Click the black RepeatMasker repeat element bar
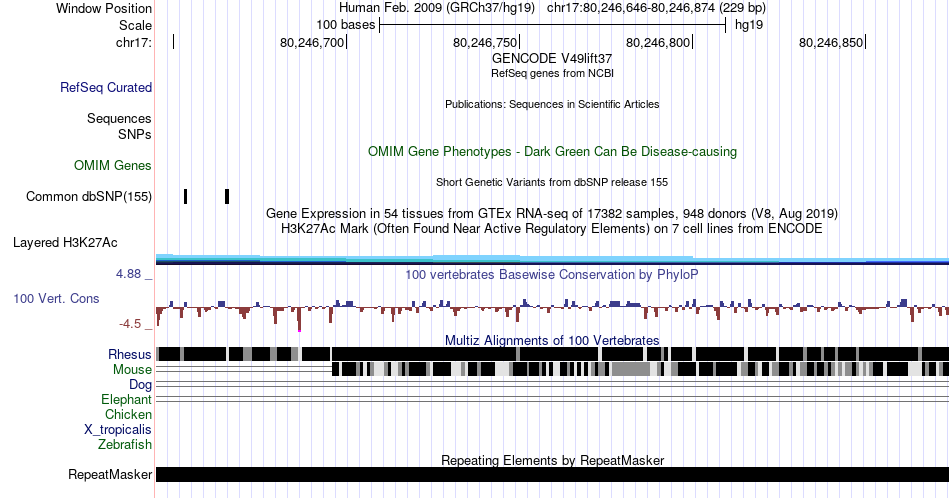Image resolution: width=950 pixels, height=498 pixels. (552, 474)
